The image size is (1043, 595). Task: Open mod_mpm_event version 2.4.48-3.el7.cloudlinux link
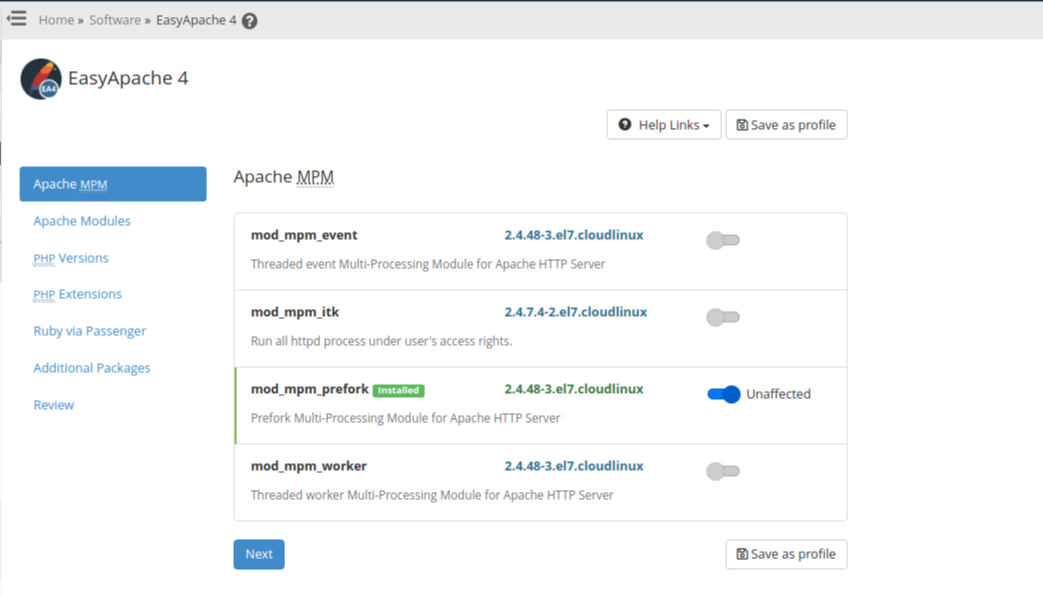573,235
